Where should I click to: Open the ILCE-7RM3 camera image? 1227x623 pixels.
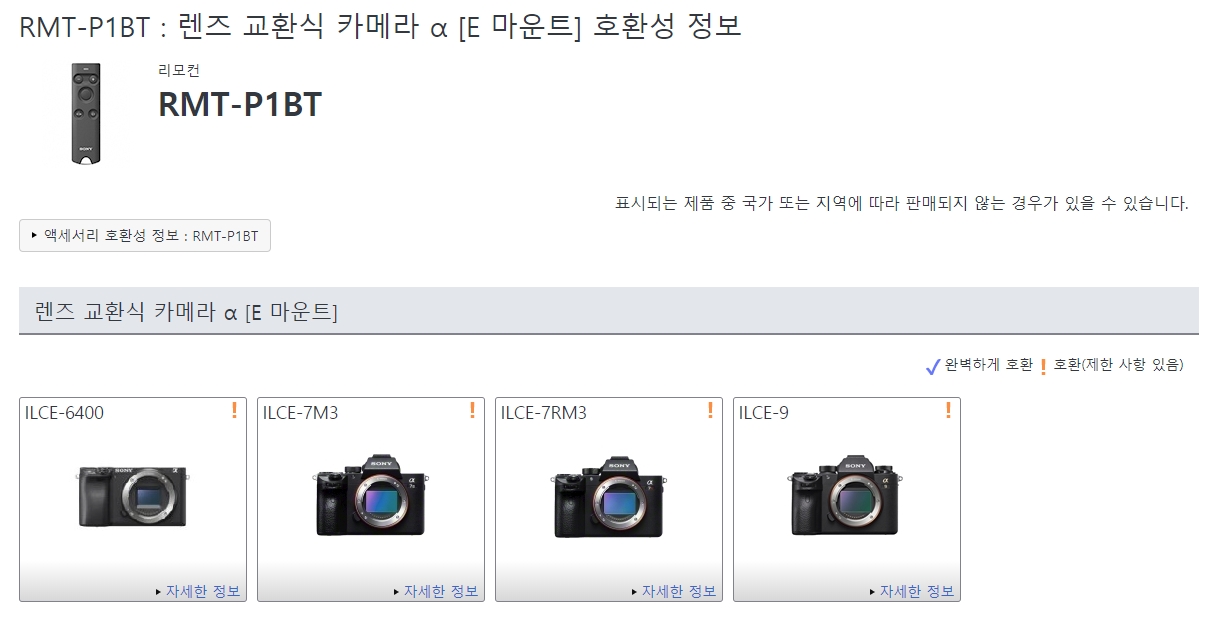(x=608, y=495)
